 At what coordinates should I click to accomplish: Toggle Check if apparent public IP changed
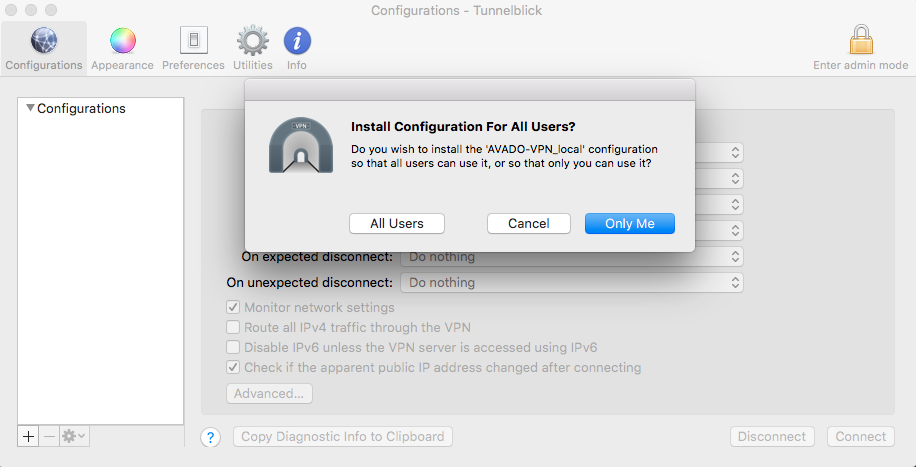point(233,367)
